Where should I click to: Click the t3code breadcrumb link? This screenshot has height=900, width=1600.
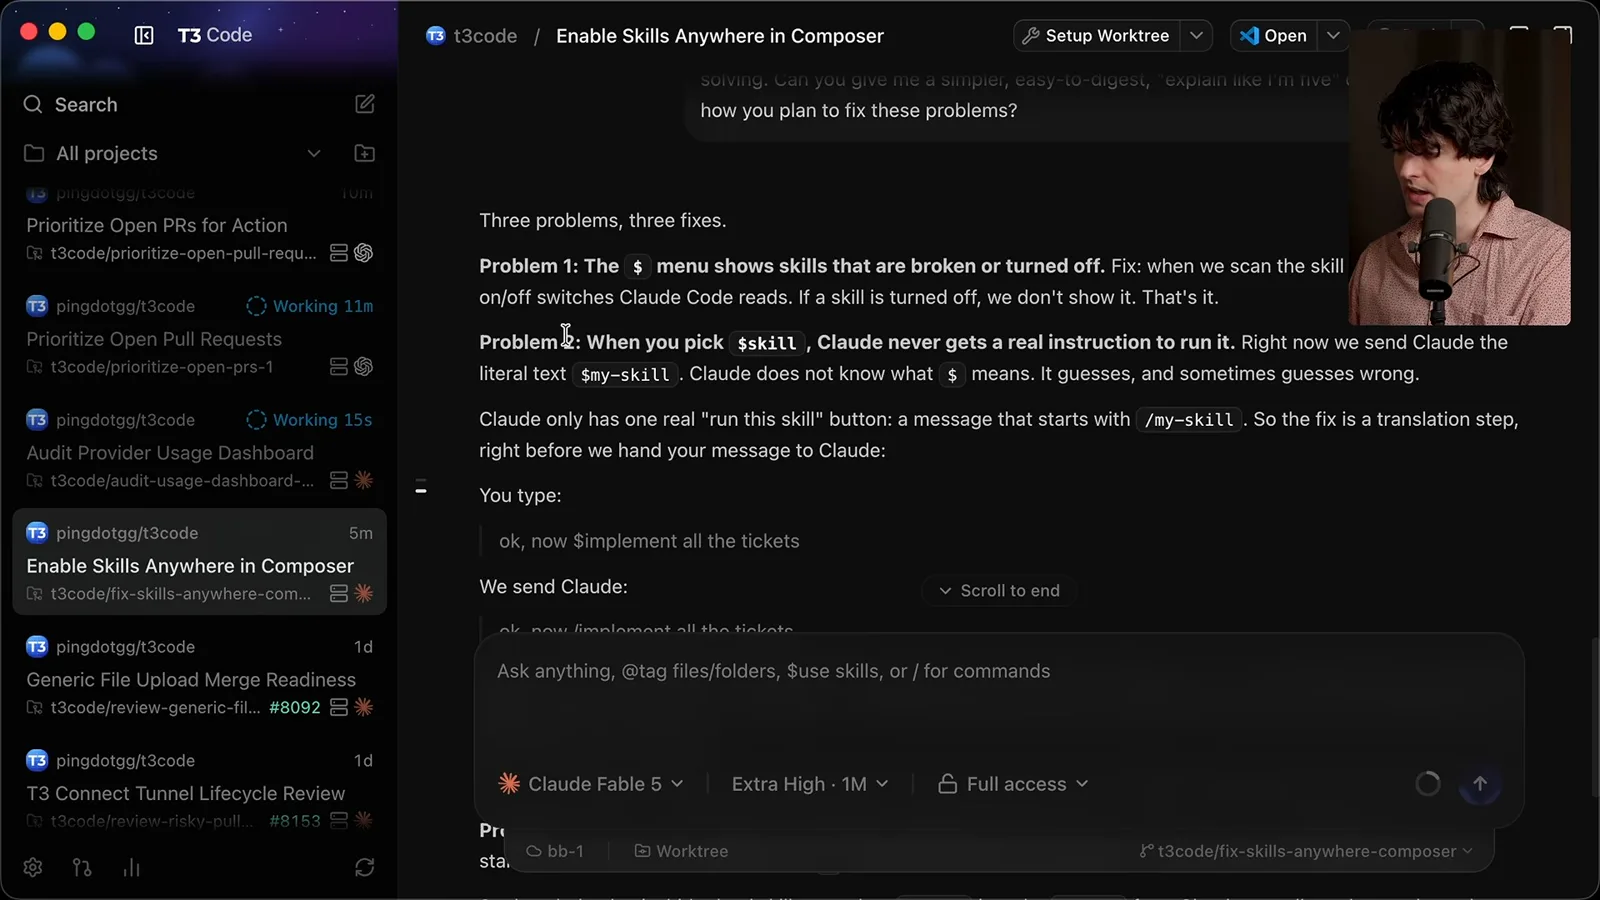485,36
